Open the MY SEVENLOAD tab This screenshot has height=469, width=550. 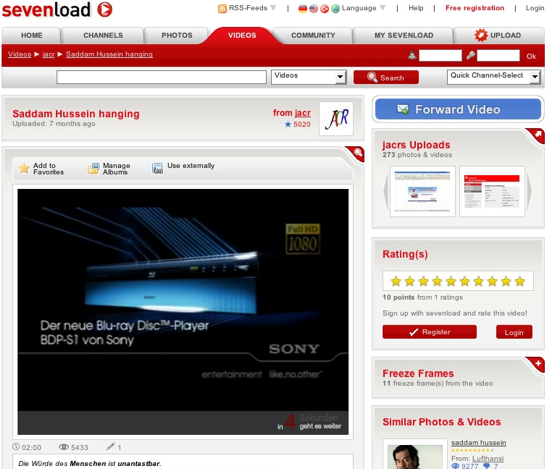click(x=403, y=35)
